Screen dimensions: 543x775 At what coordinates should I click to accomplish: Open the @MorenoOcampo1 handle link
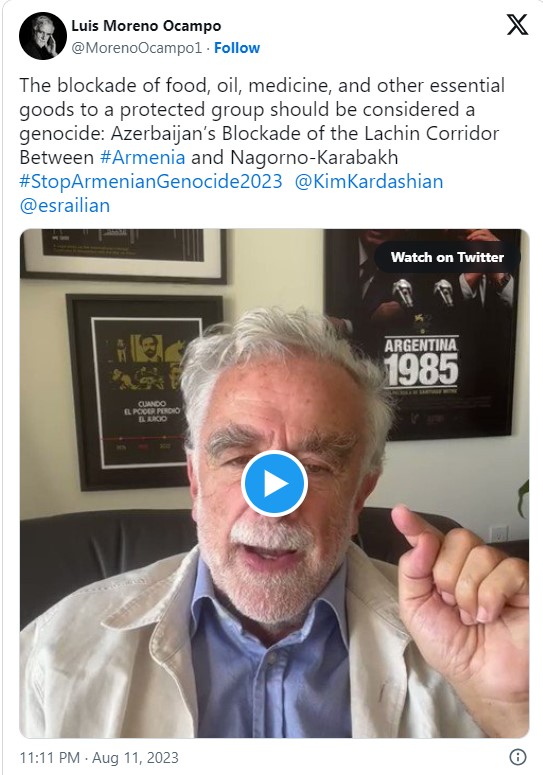[137, 48]
